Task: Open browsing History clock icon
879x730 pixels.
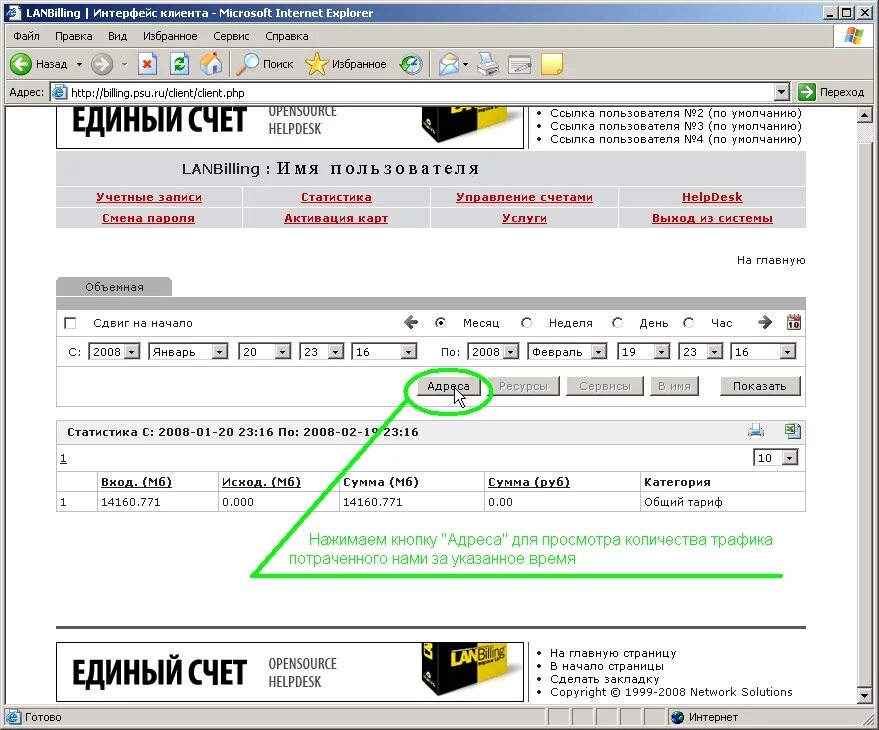Action: (411, 64)
